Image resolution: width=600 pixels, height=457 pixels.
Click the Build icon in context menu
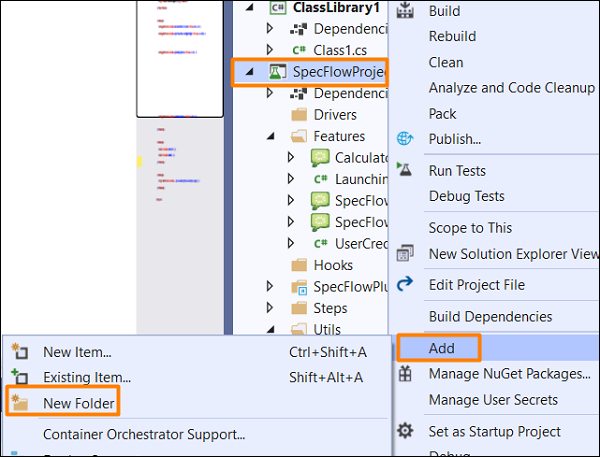[405, 11]
